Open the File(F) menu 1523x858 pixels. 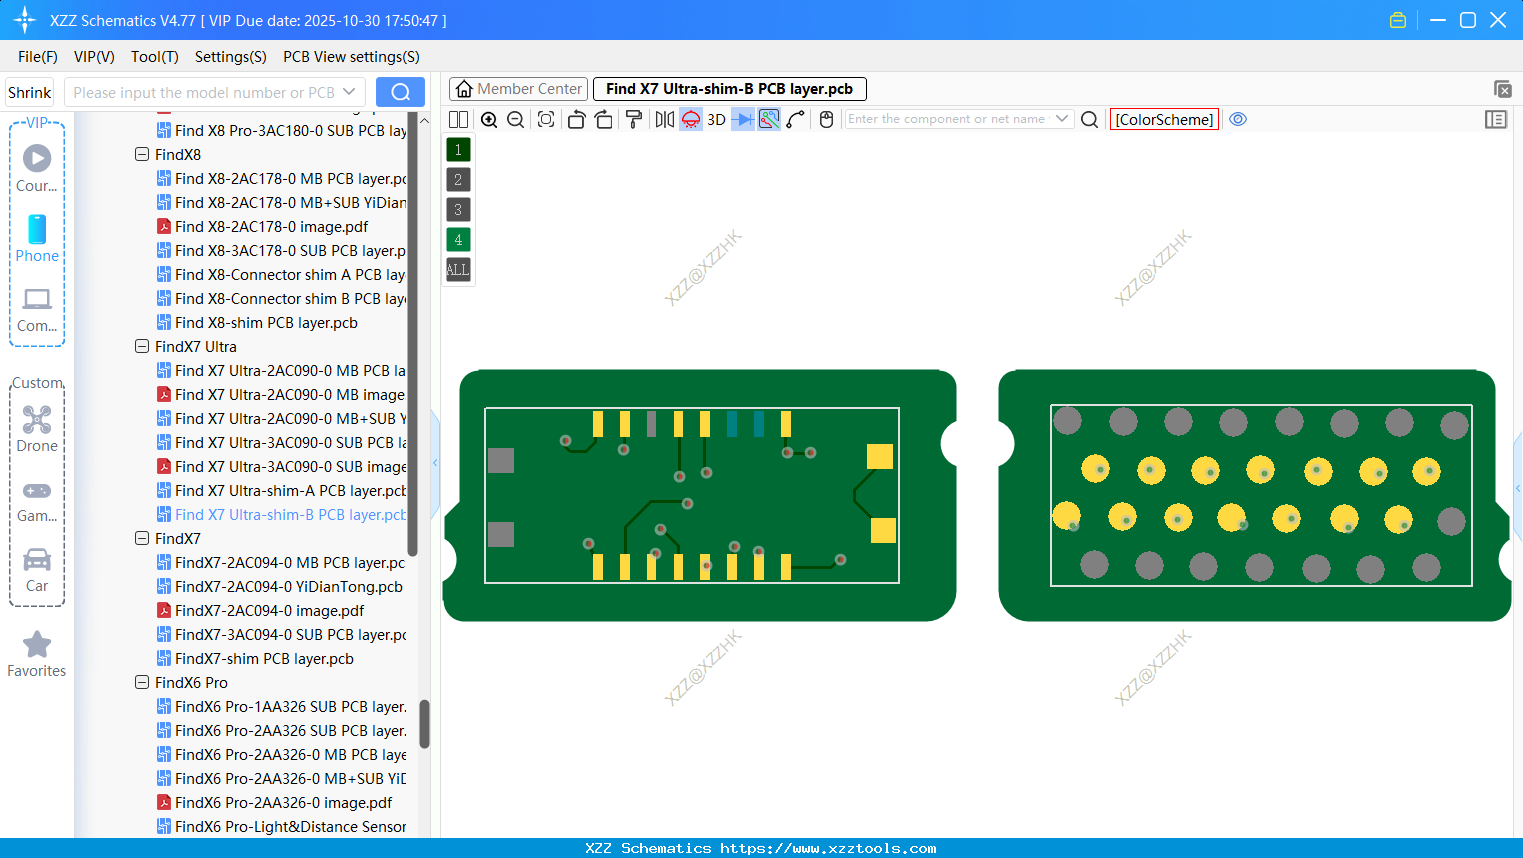38,57
